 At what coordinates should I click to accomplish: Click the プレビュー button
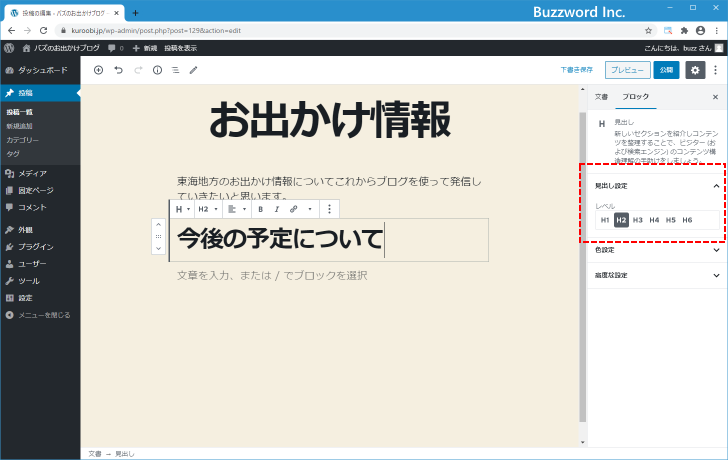pyautogui.click(x=627, y=70)
